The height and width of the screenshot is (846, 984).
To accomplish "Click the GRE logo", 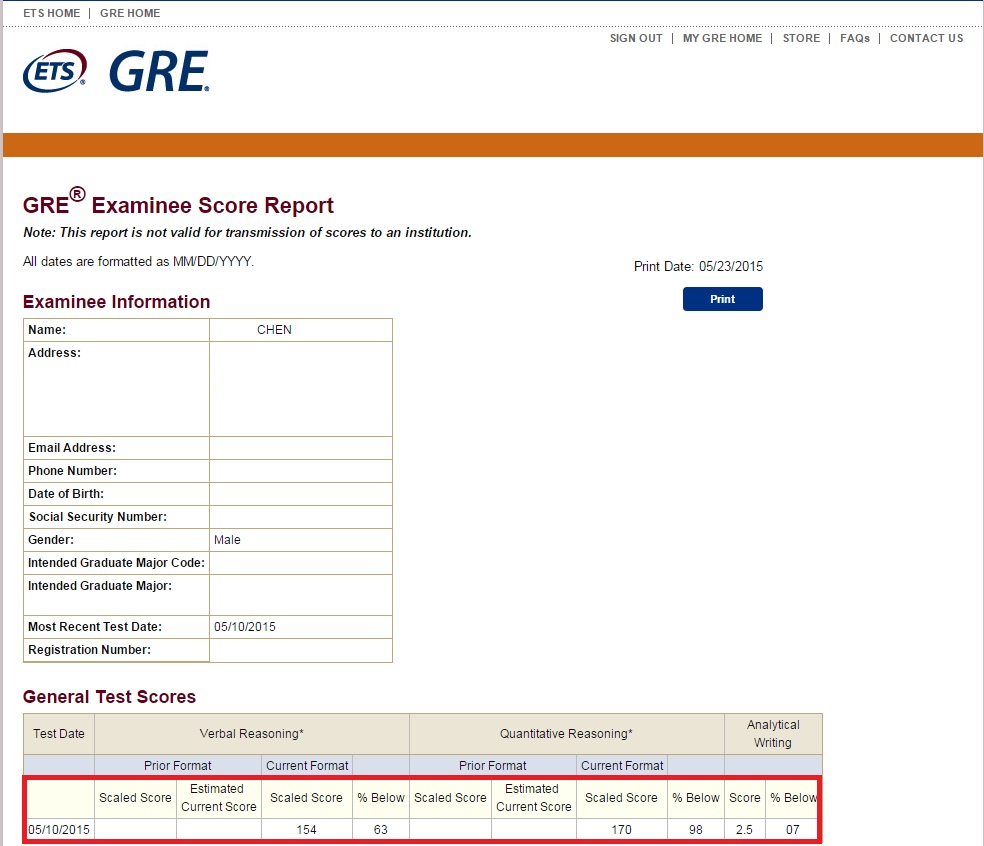I will coord(159,72).
